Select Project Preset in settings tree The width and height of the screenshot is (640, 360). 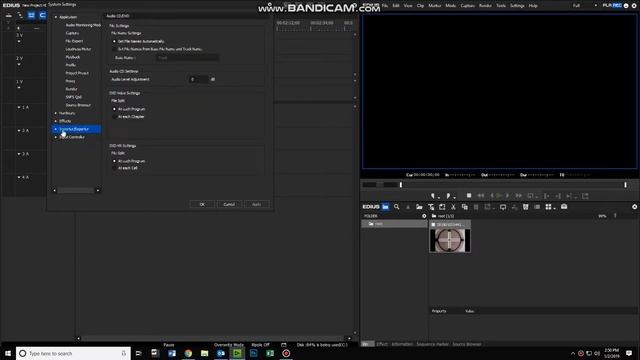click(77, 73)
